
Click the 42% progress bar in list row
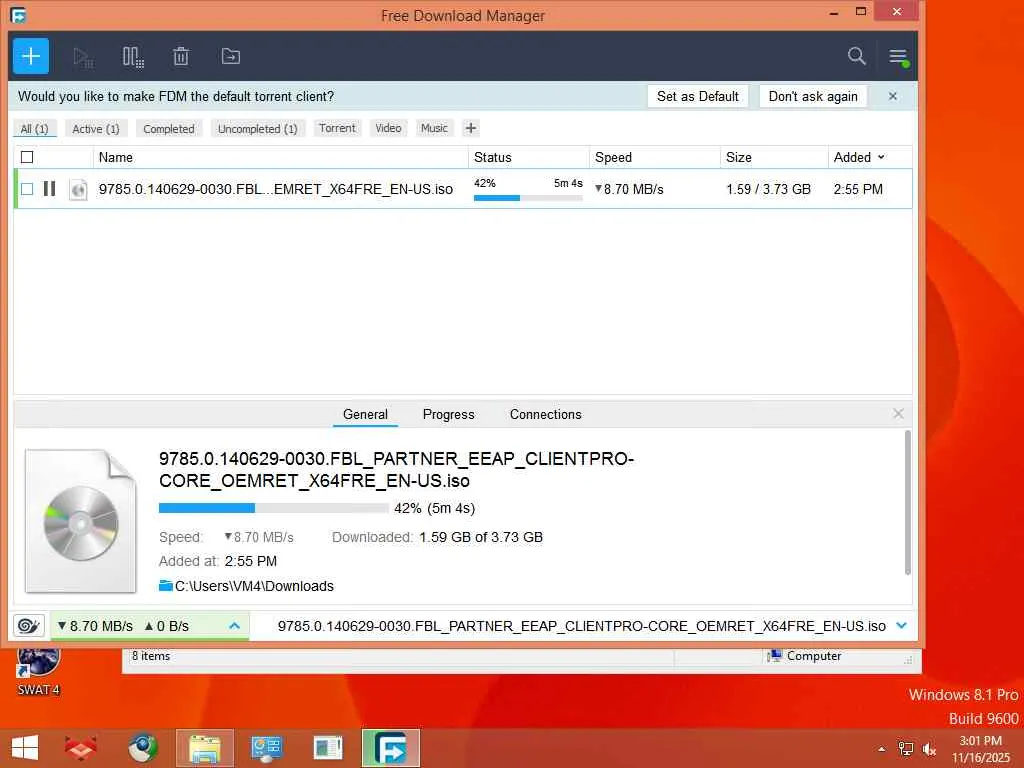[528, 197]
